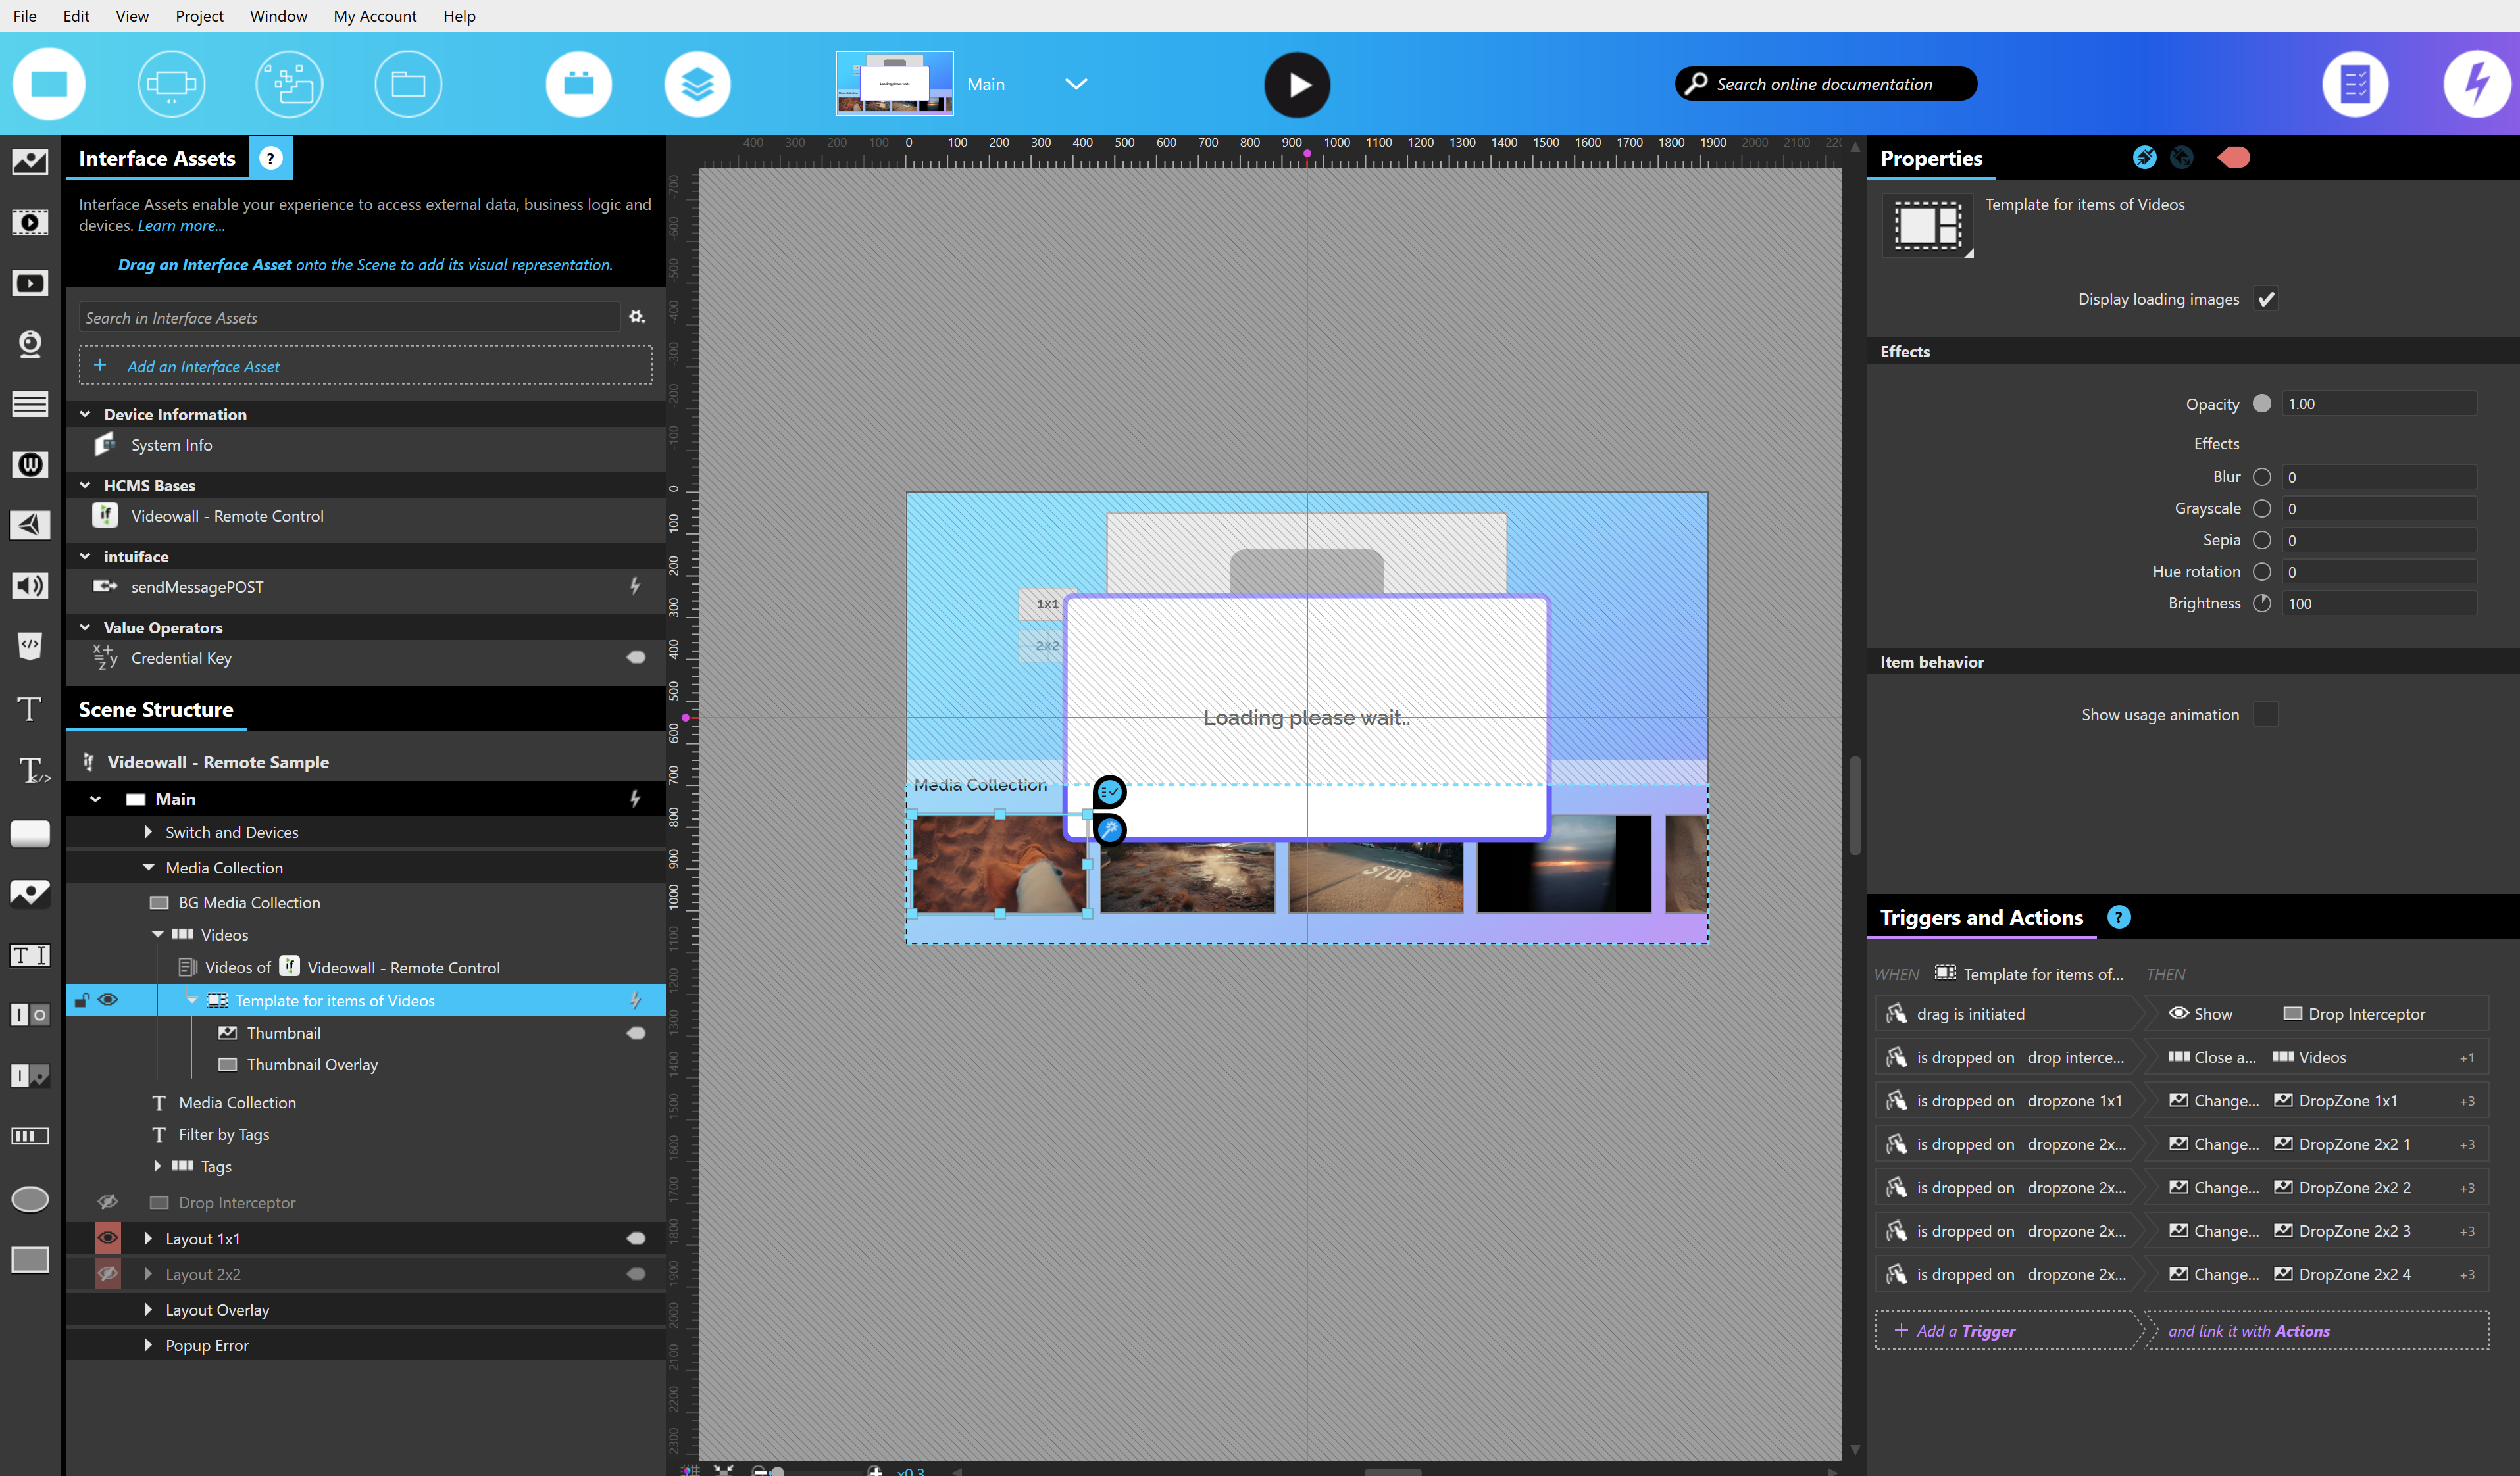Collapse the Value Operators section
Image resolution: width=2520 pixels, height=1476 pixels.
(x=85, y=627)
